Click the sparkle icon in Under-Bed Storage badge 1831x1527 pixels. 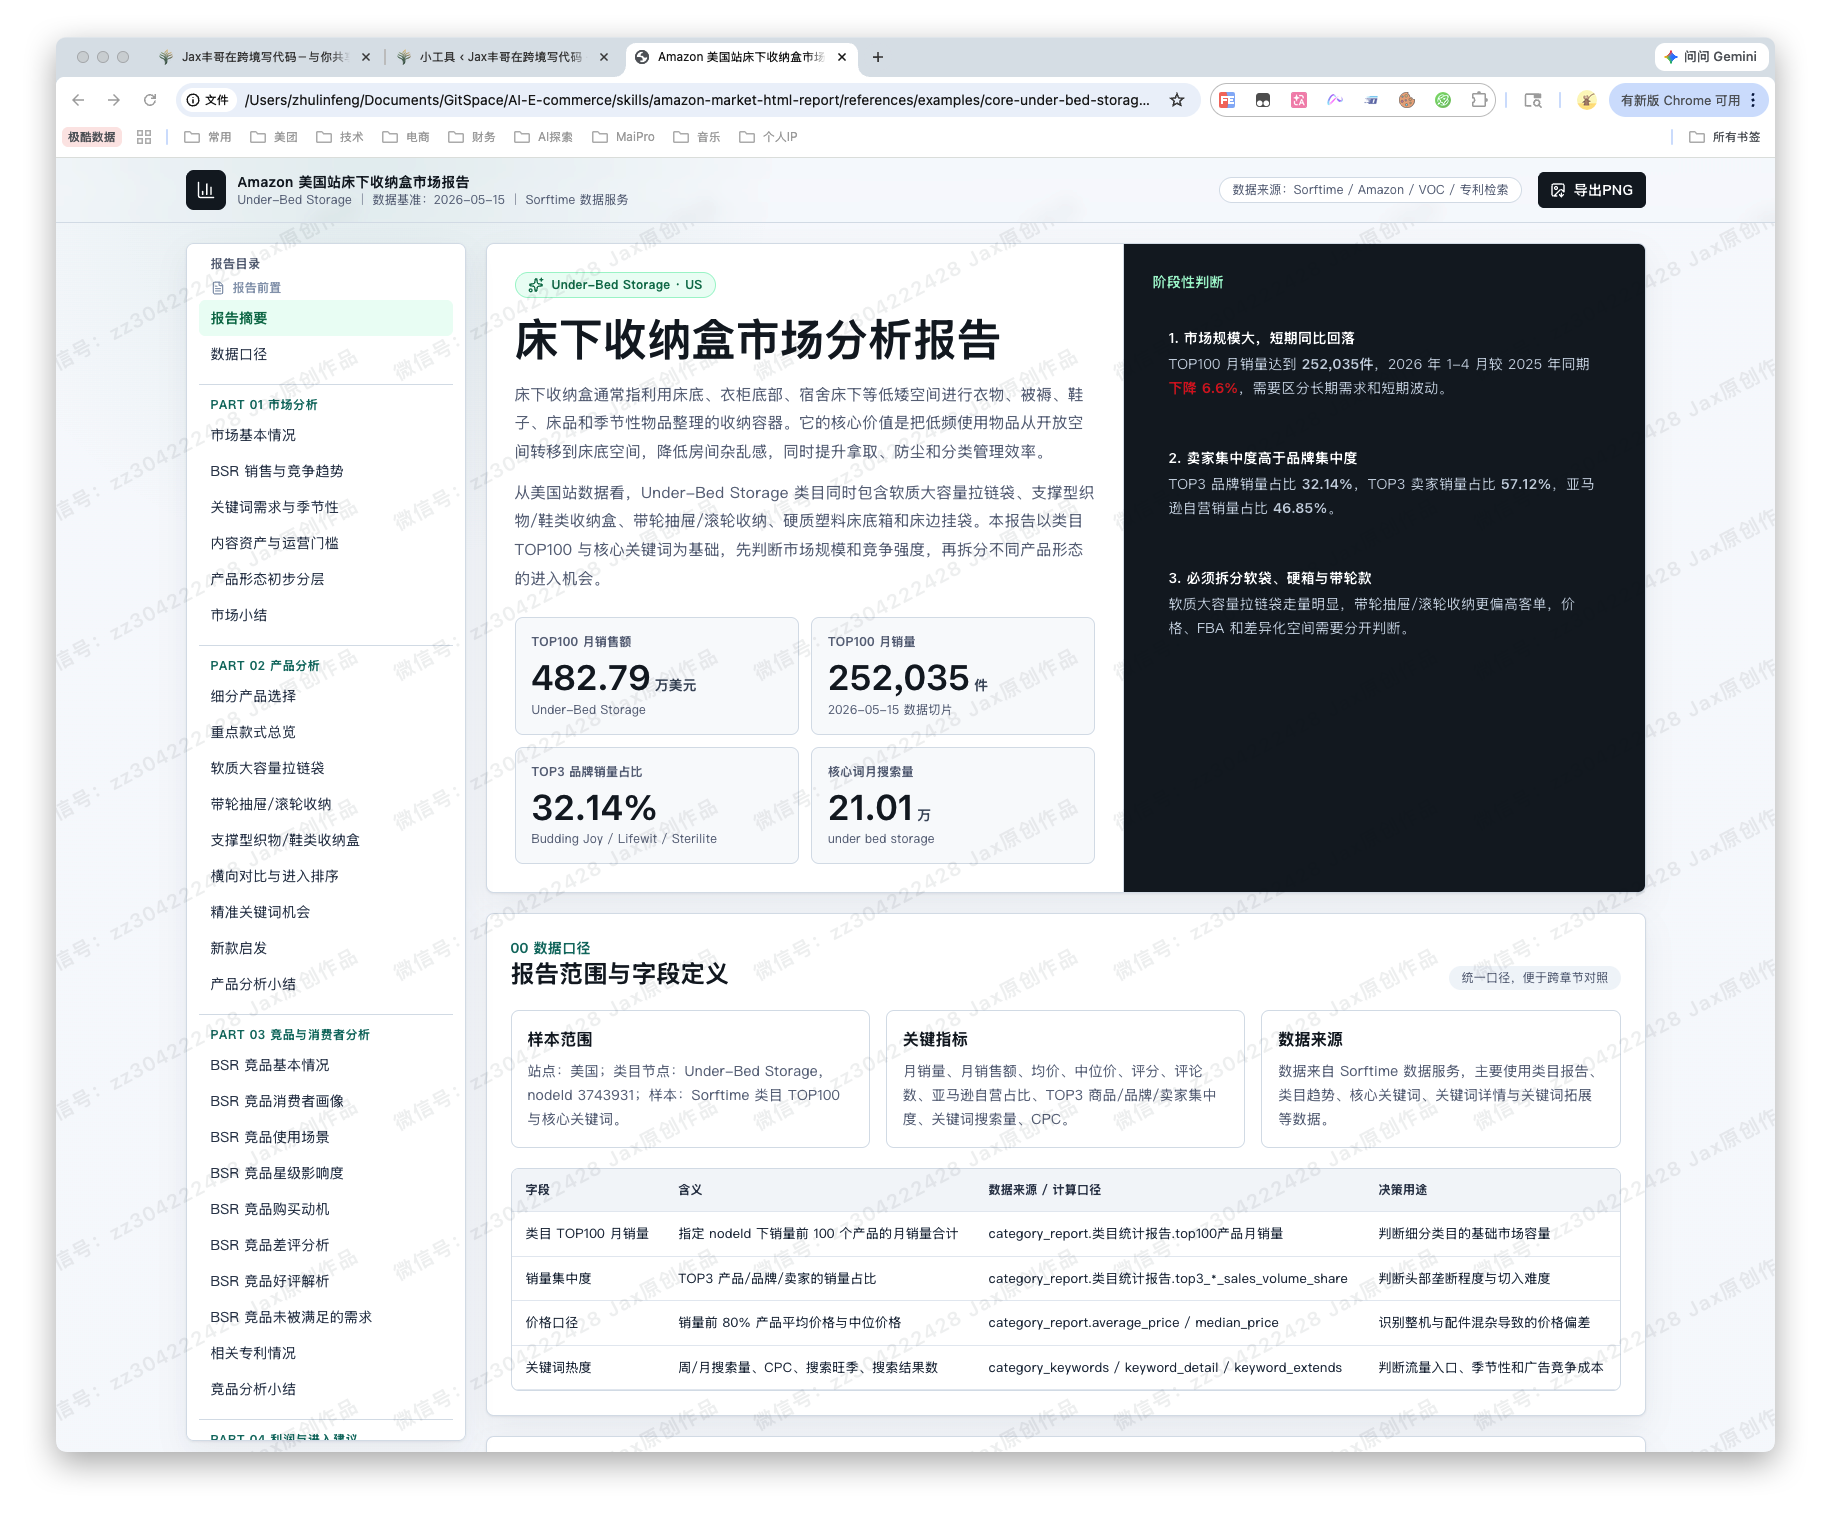(x=536, y=285)
